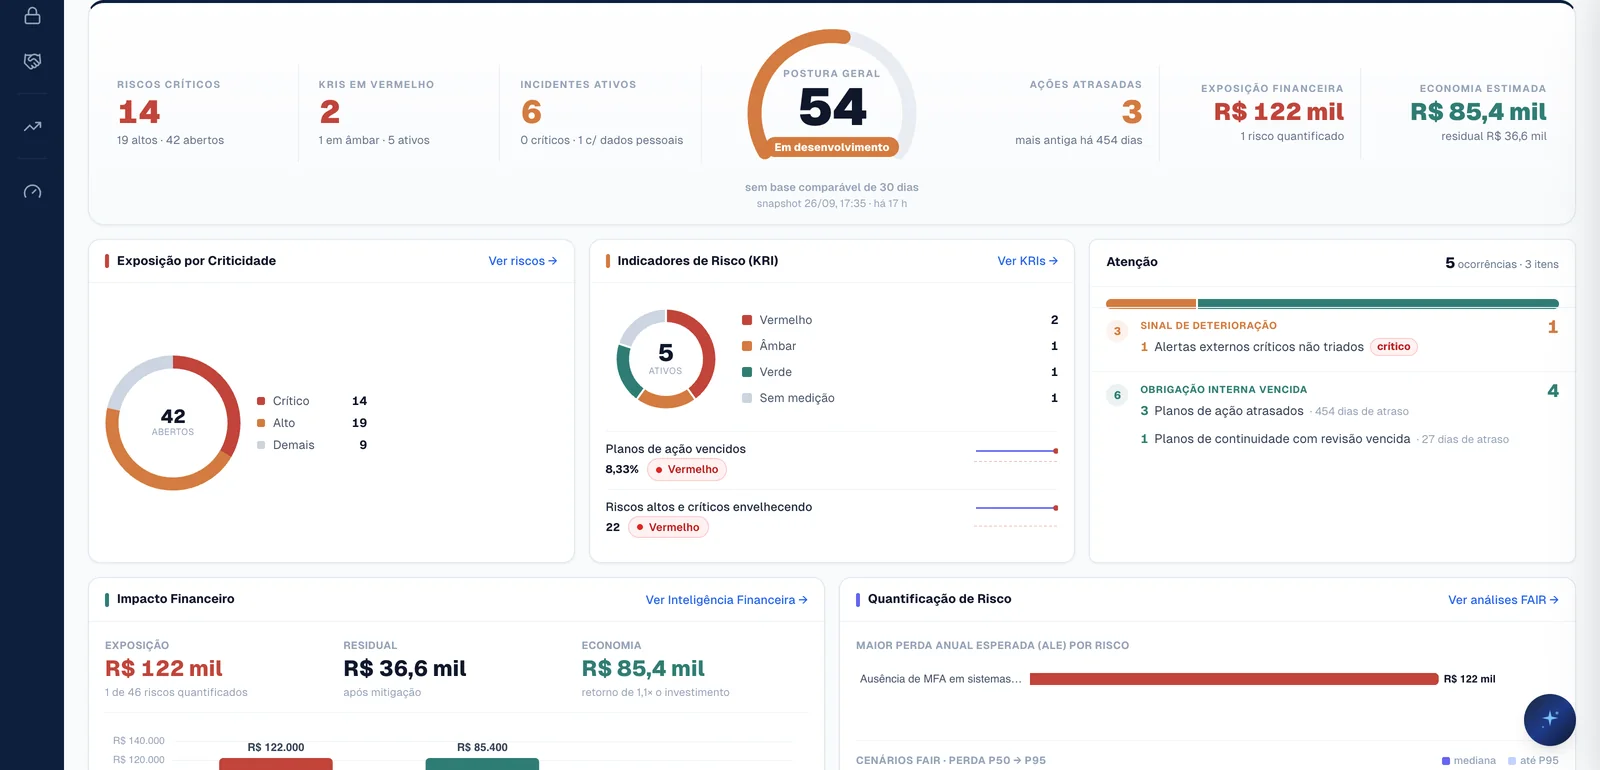
Task: Open "Alertas externos críticos não triados" item
Action: pyautogui.click(x=1259, y=347)
